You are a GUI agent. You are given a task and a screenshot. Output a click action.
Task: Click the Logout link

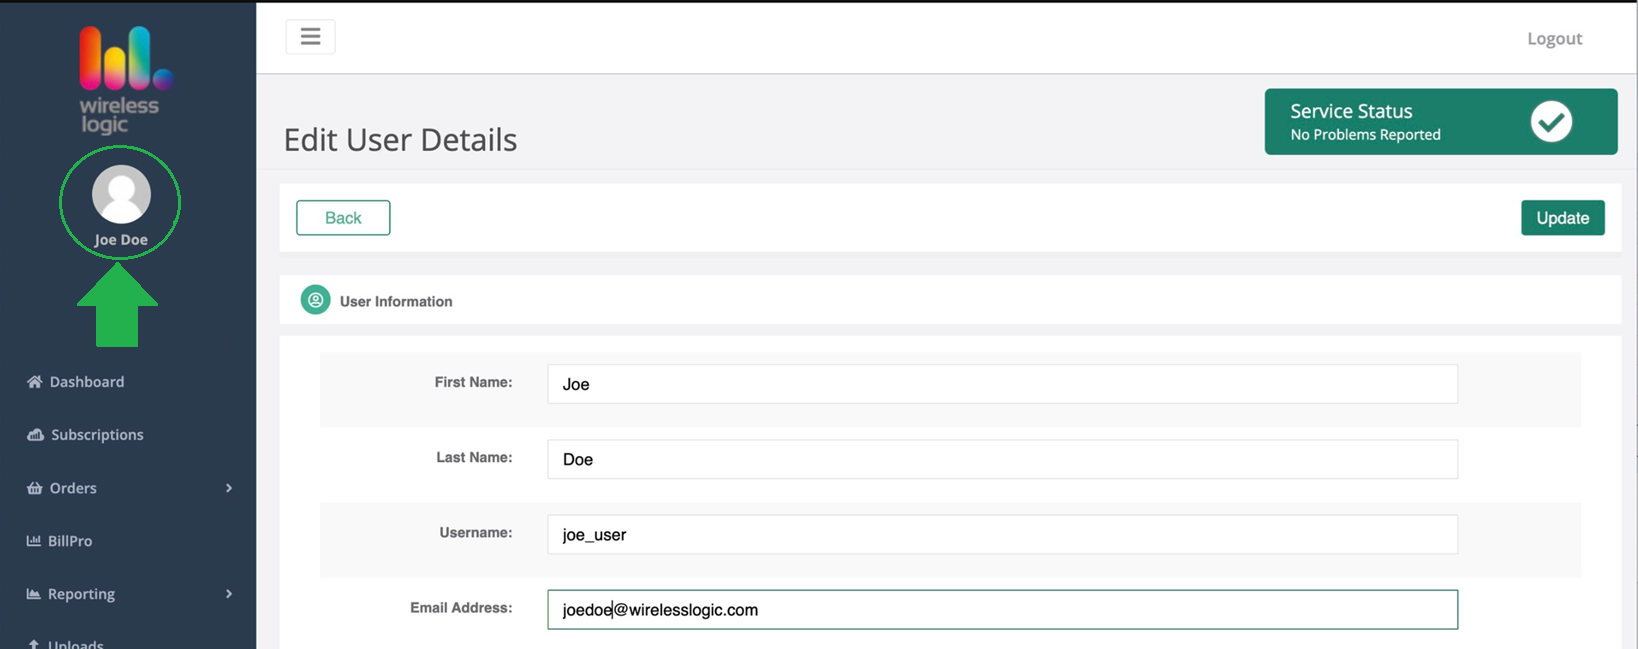tap(1554, 39)
